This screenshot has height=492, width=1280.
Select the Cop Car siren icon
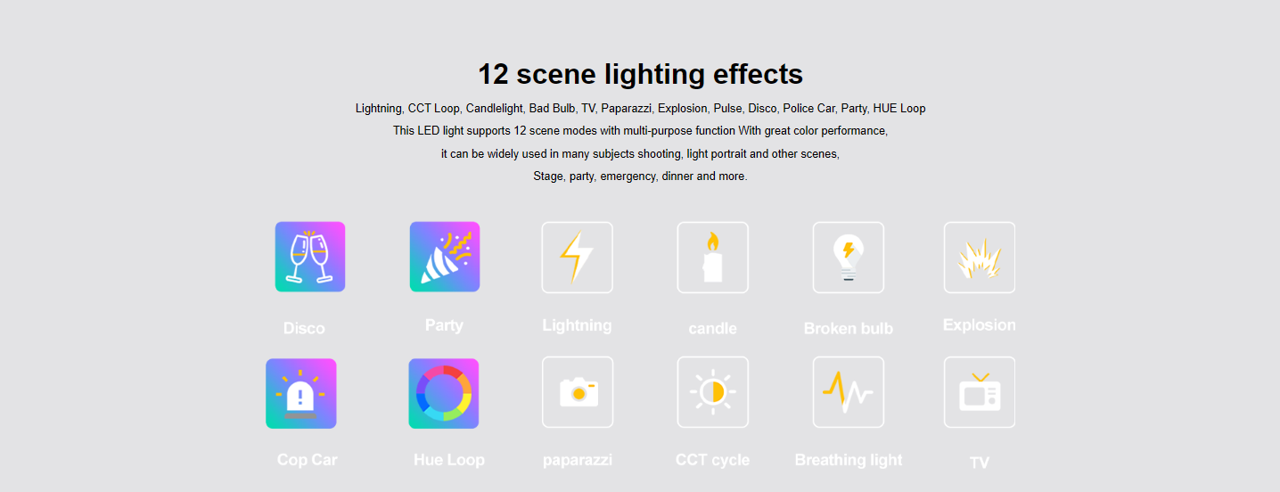click(301, 393)
